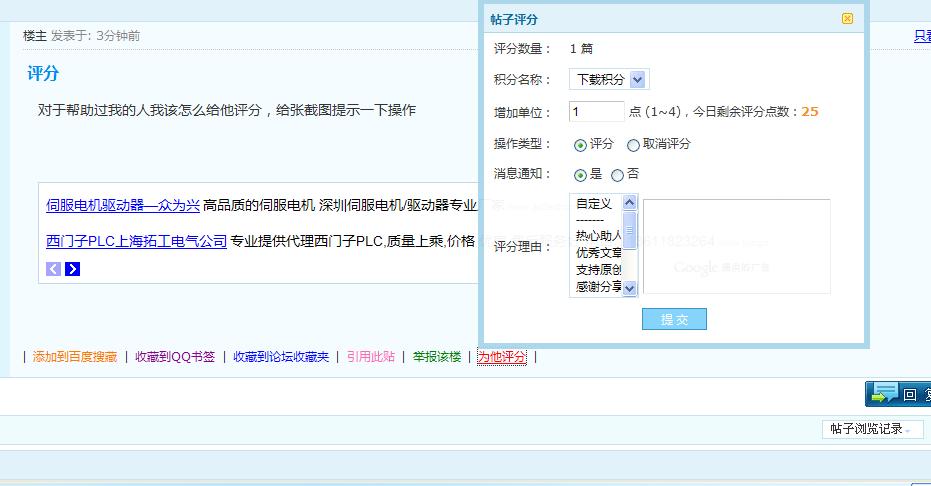Click the rating points input field
The image size is (931, 486).
pyautogui.click(x=595, y=112)
